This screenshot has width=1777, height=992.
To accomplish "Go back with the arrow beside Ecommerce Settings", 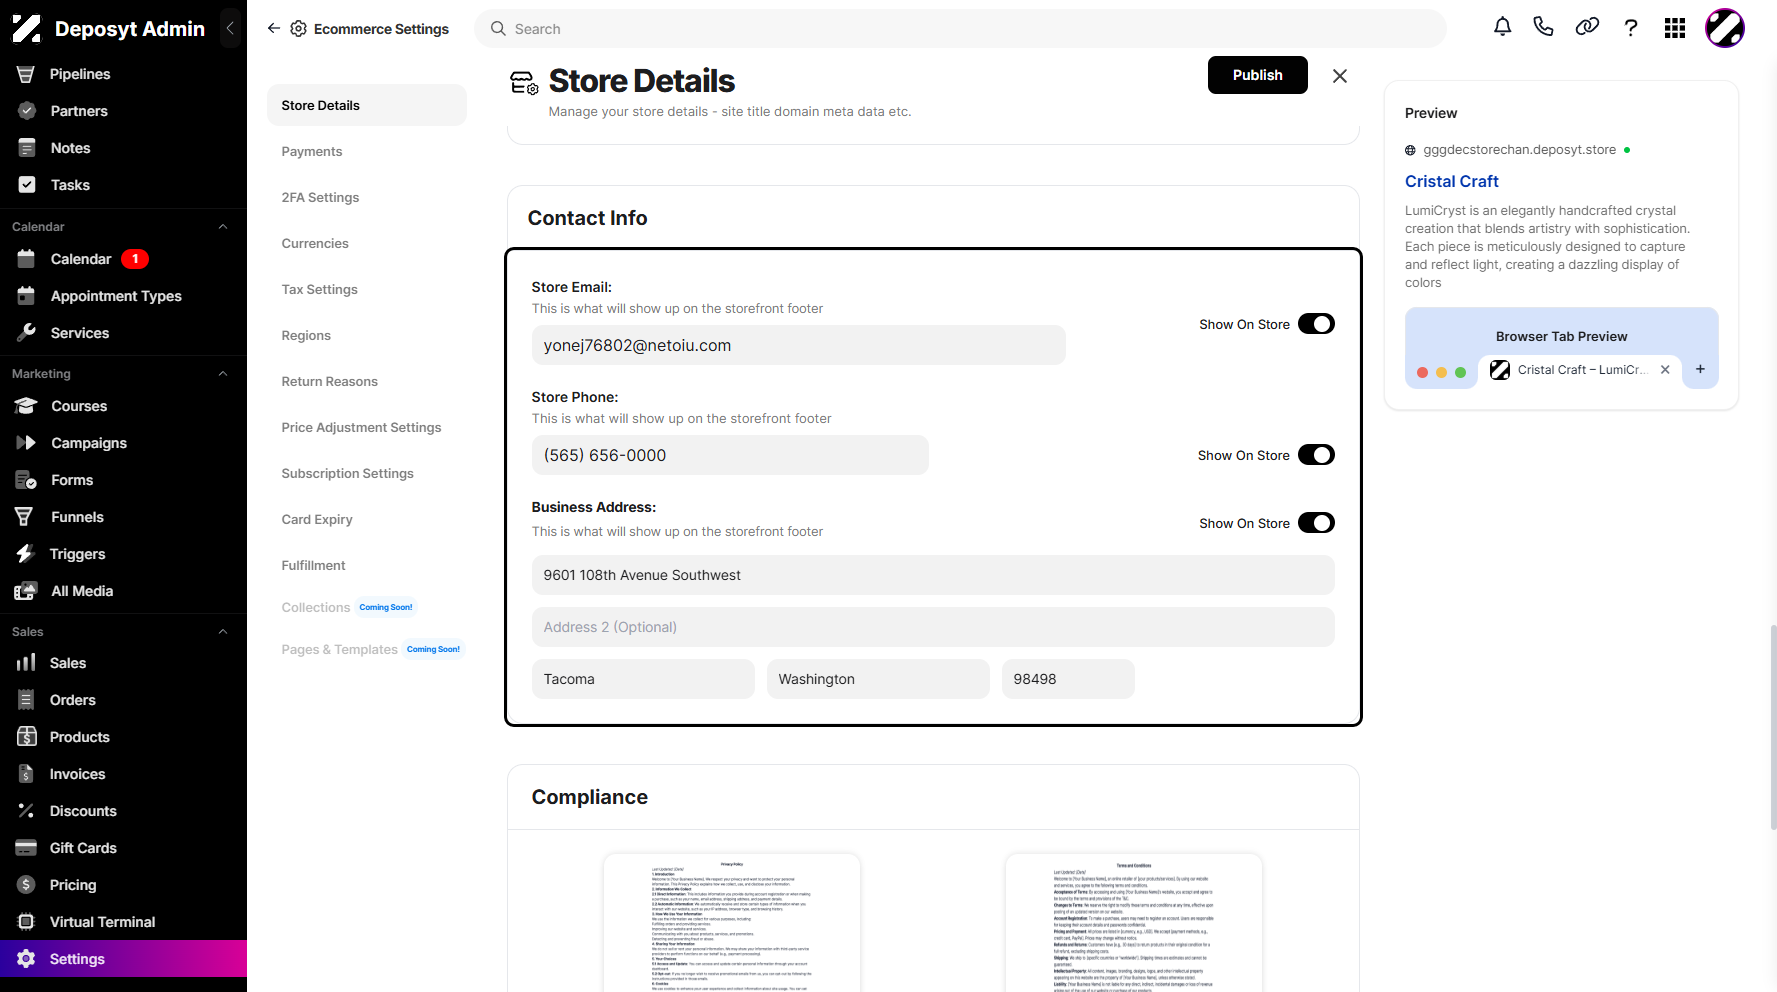I will 273,29.
